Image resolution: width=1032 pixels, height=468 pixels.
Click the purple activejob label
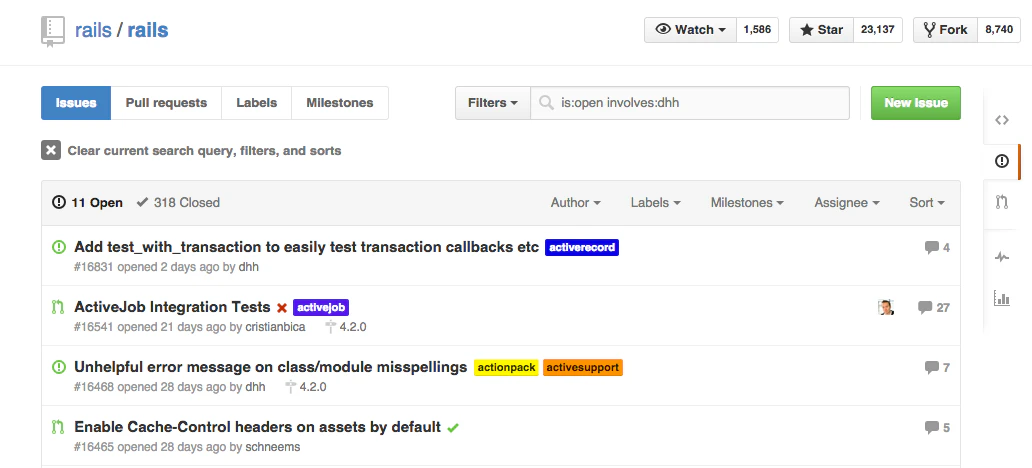tap(321, 307)
